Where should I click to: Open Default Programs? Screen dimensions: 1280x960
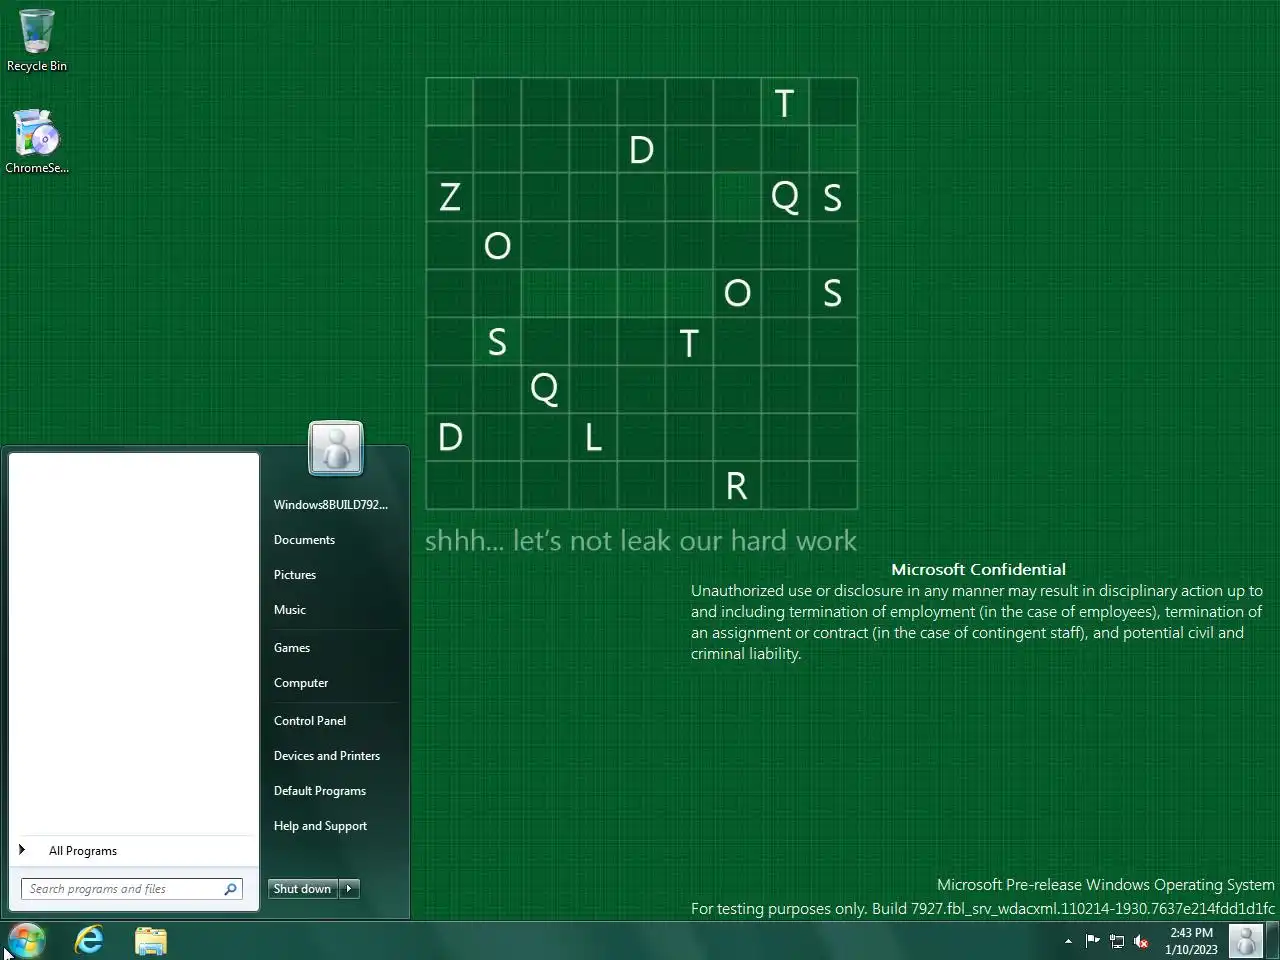pos(320,791)
